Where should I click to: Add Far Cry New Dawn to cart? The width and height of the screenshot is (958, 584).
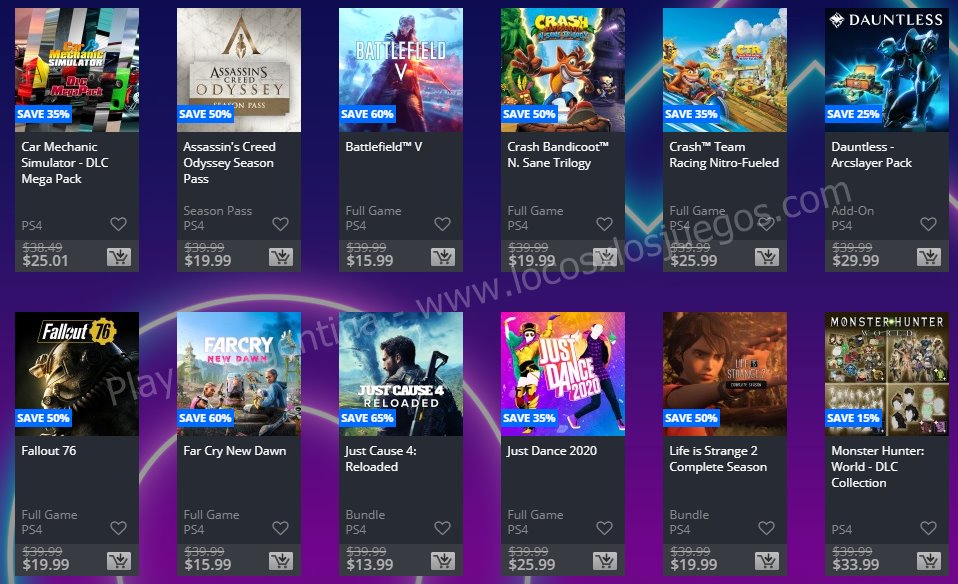(280, 561)
